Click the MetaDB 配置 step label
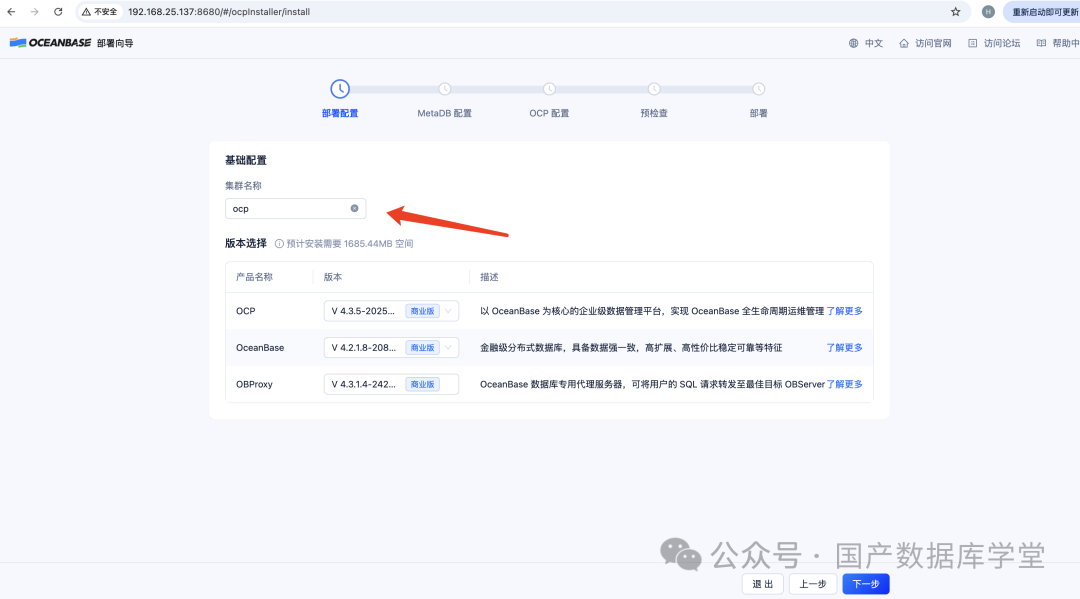 click(x=444, y=113)
